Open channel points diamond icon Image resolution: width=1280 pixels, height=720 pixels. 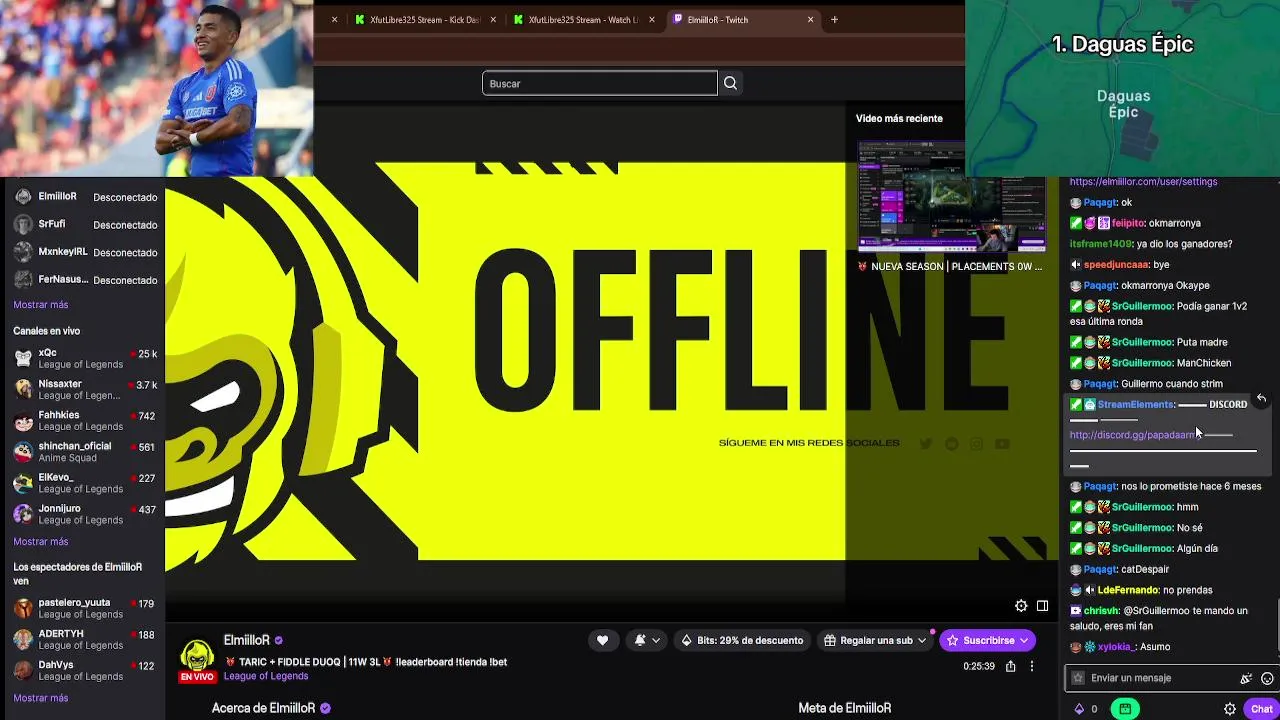click(x=1079, y=709)
